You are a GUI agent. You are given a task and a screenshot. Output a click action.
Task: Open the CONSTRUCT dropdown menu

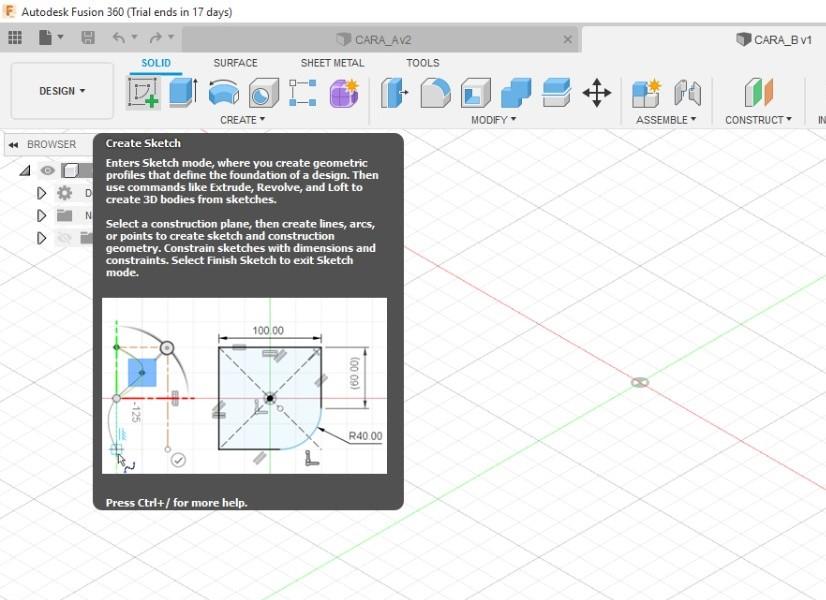[x=758, y=120]
